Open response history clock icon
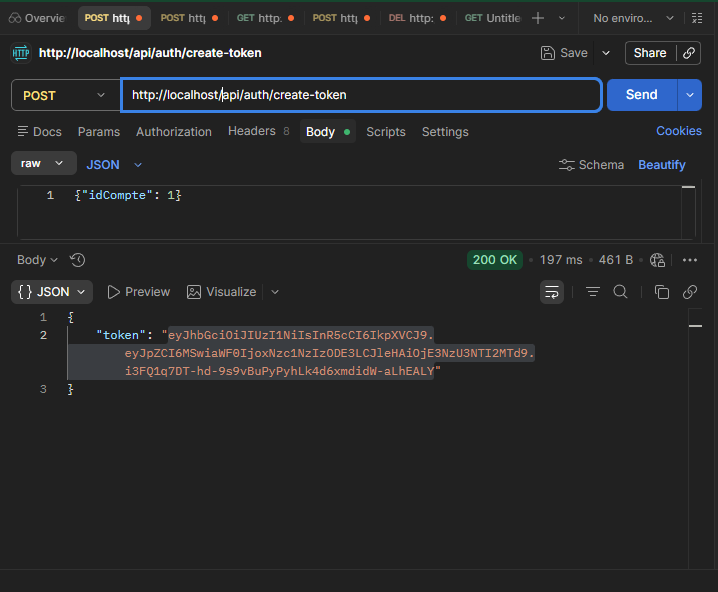 point(77,260)
